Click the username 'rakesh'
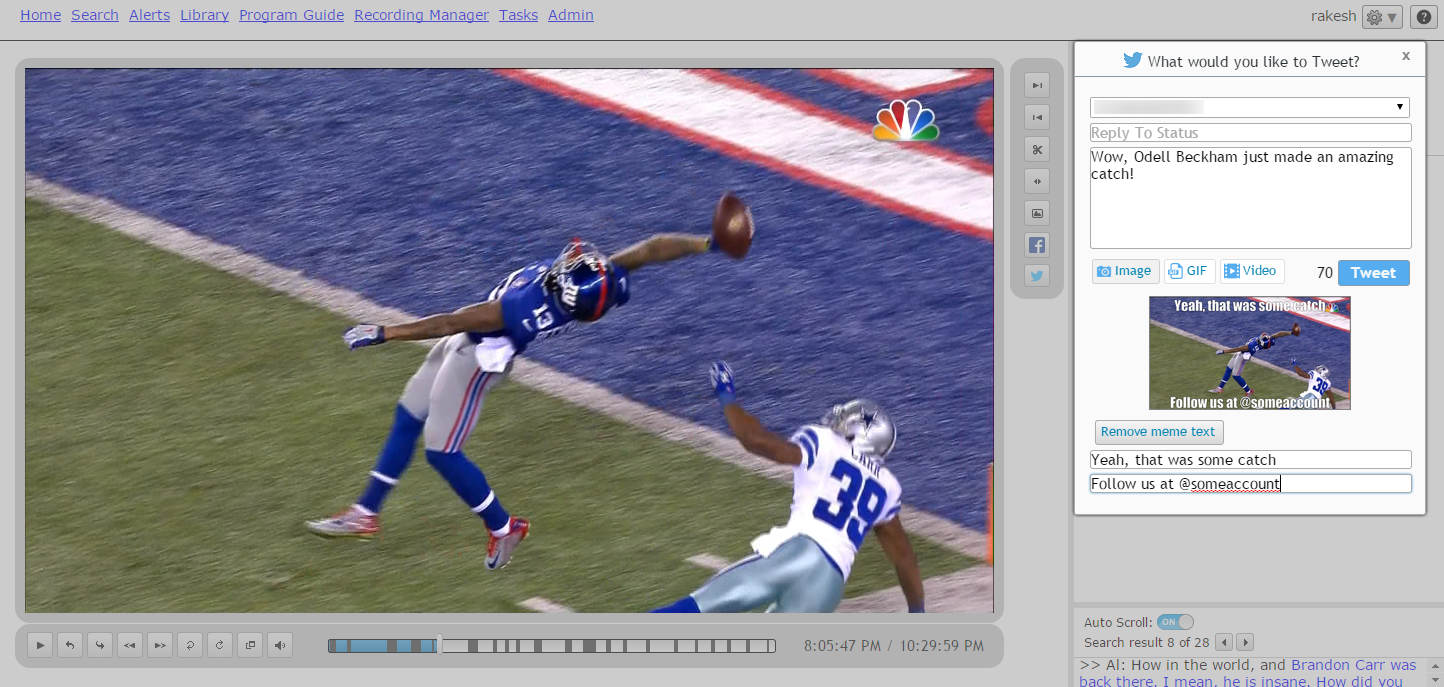This screenshot has height=687, width=1444. tap(1334, 16)
